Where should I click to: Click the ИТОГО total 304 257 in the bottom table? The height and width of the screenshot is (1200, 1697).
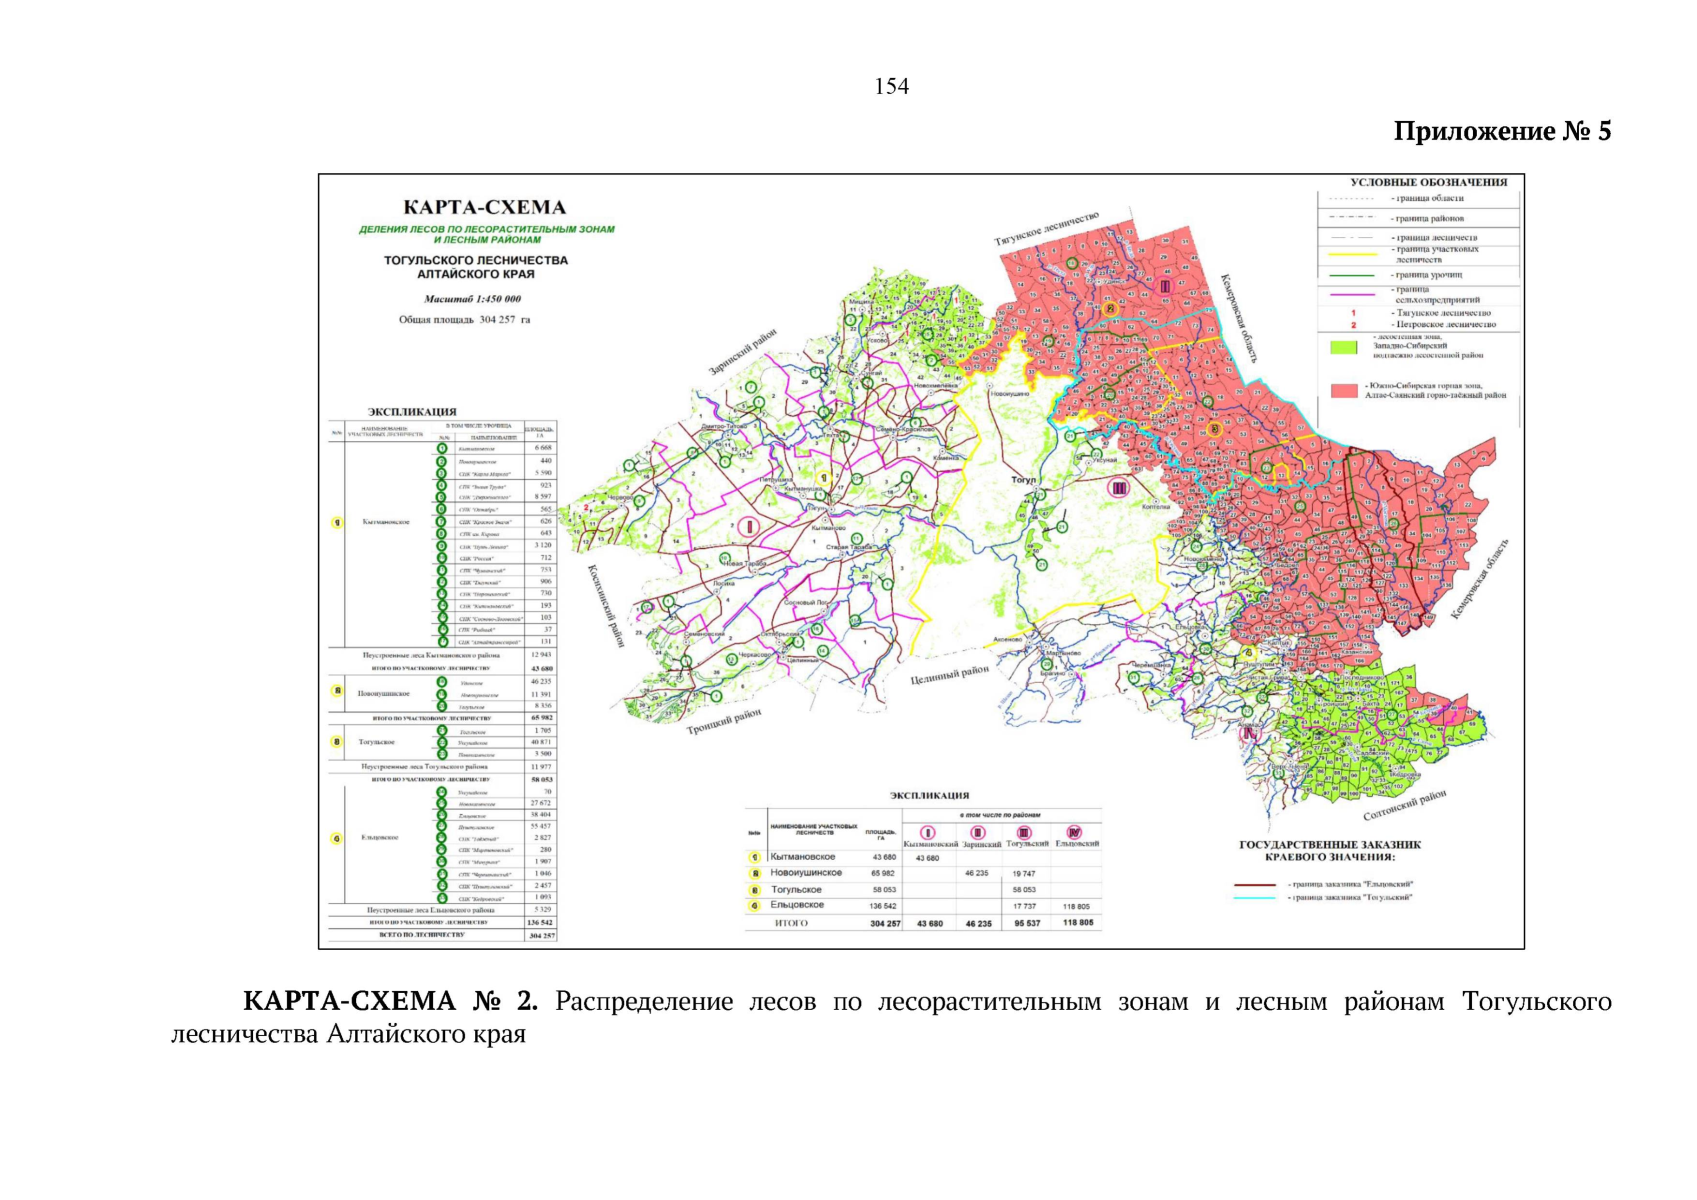[884, 924]
